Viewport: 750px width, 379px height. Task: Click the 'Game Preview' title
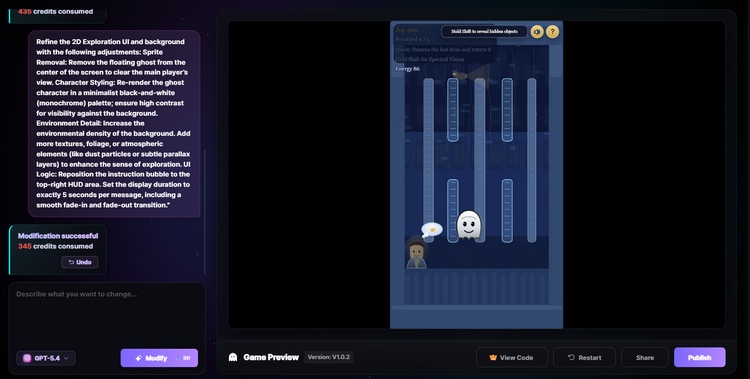coord(271,357)
